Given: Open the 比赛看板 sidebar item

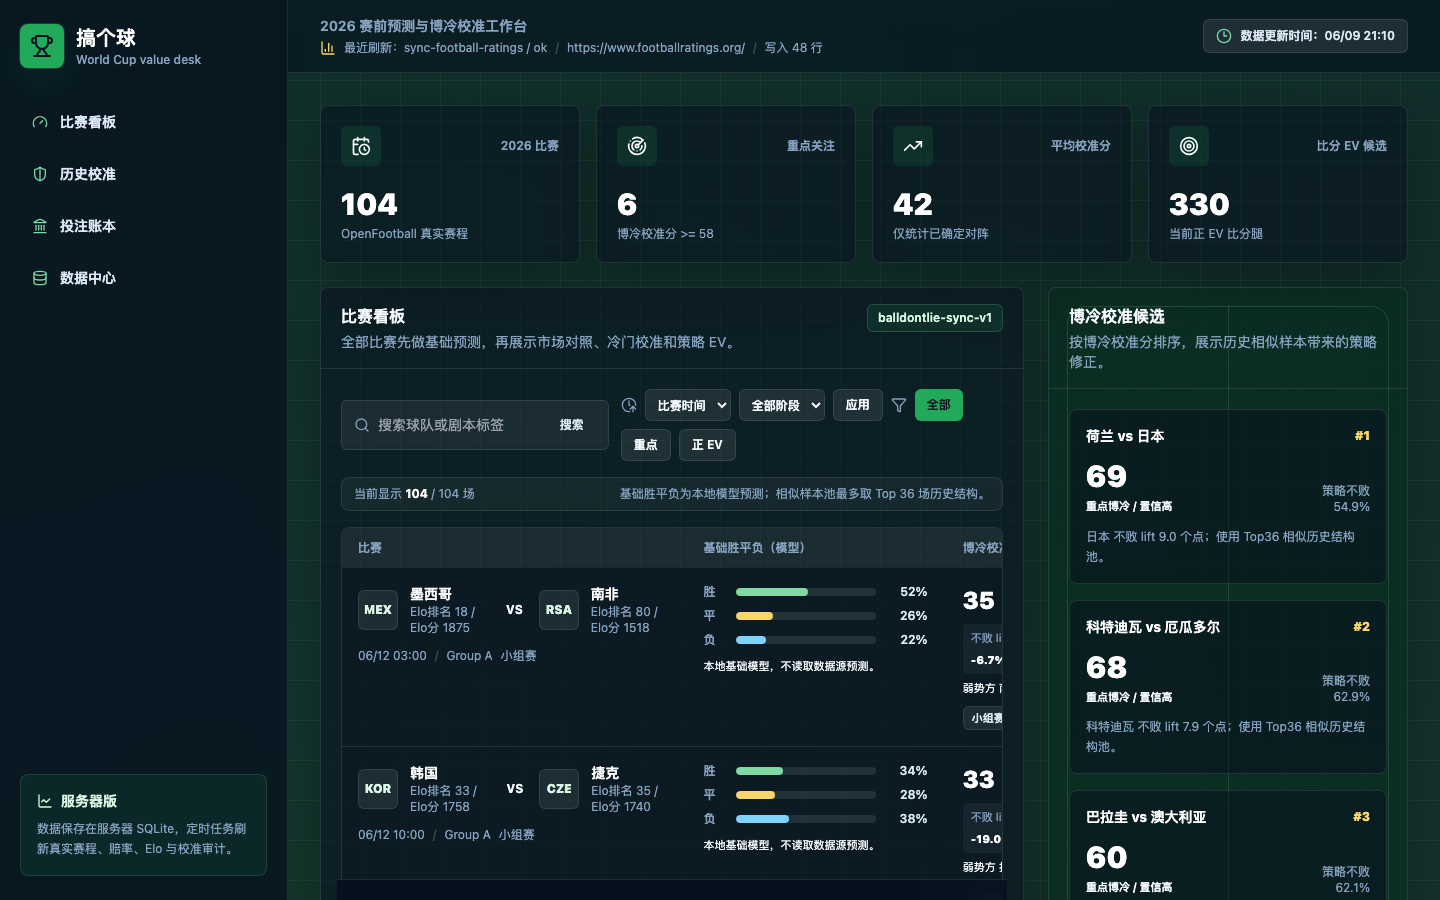Looking at the screenshot, I should coord(143,122).
